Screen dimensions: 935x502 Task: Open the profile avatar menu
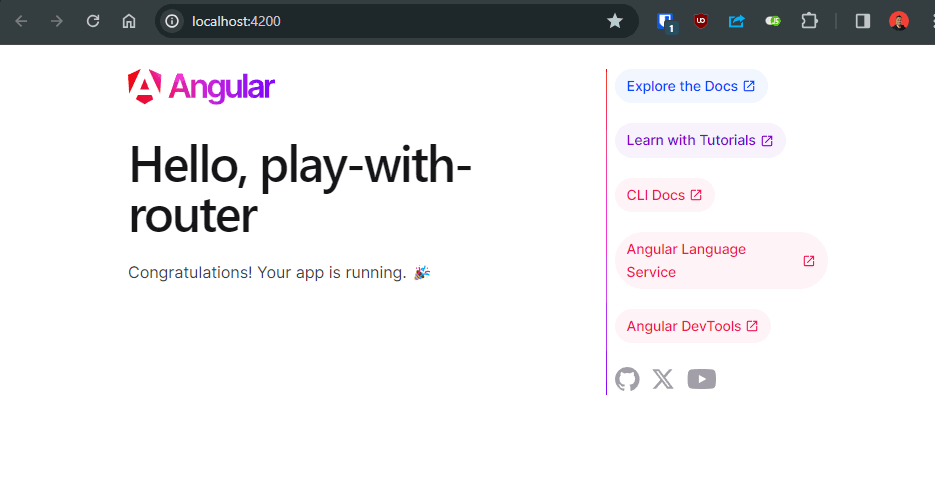click(899, 21)
